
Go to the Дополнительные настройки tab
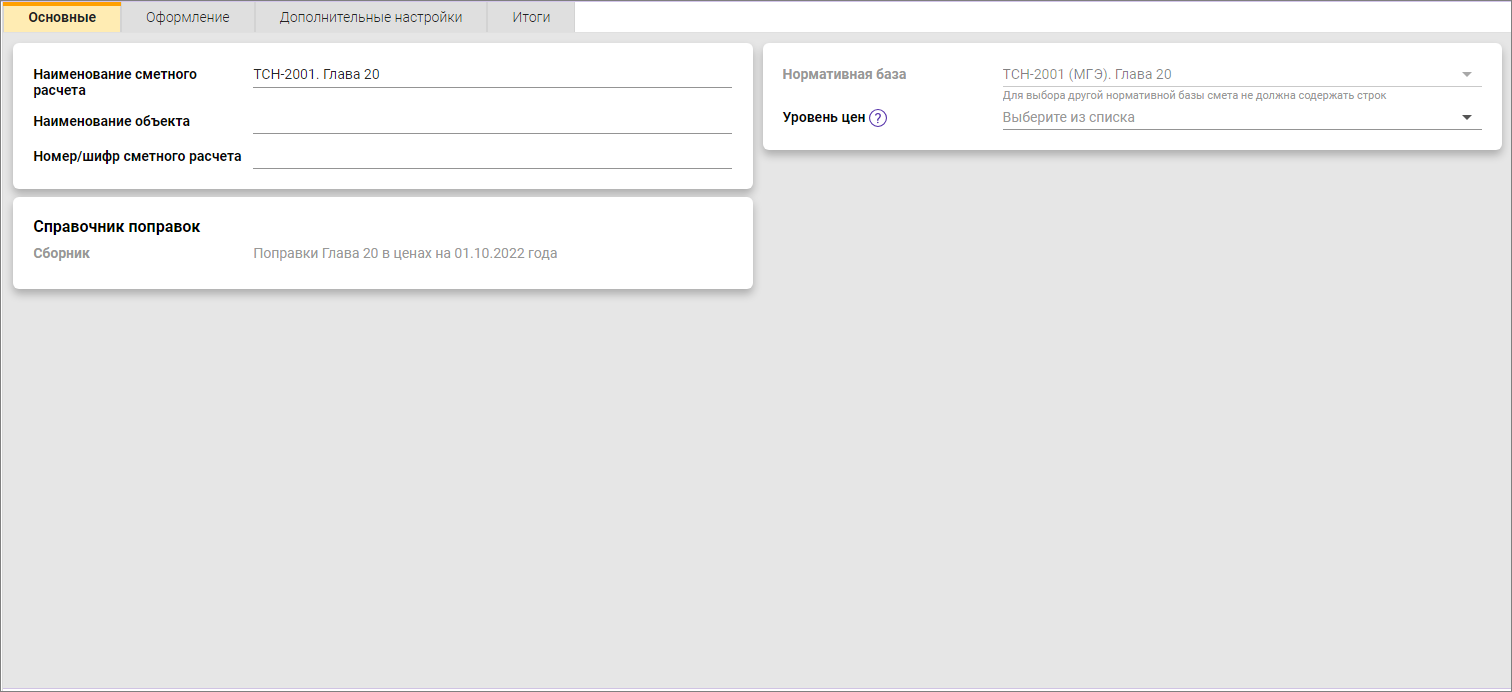pos(370,17)
